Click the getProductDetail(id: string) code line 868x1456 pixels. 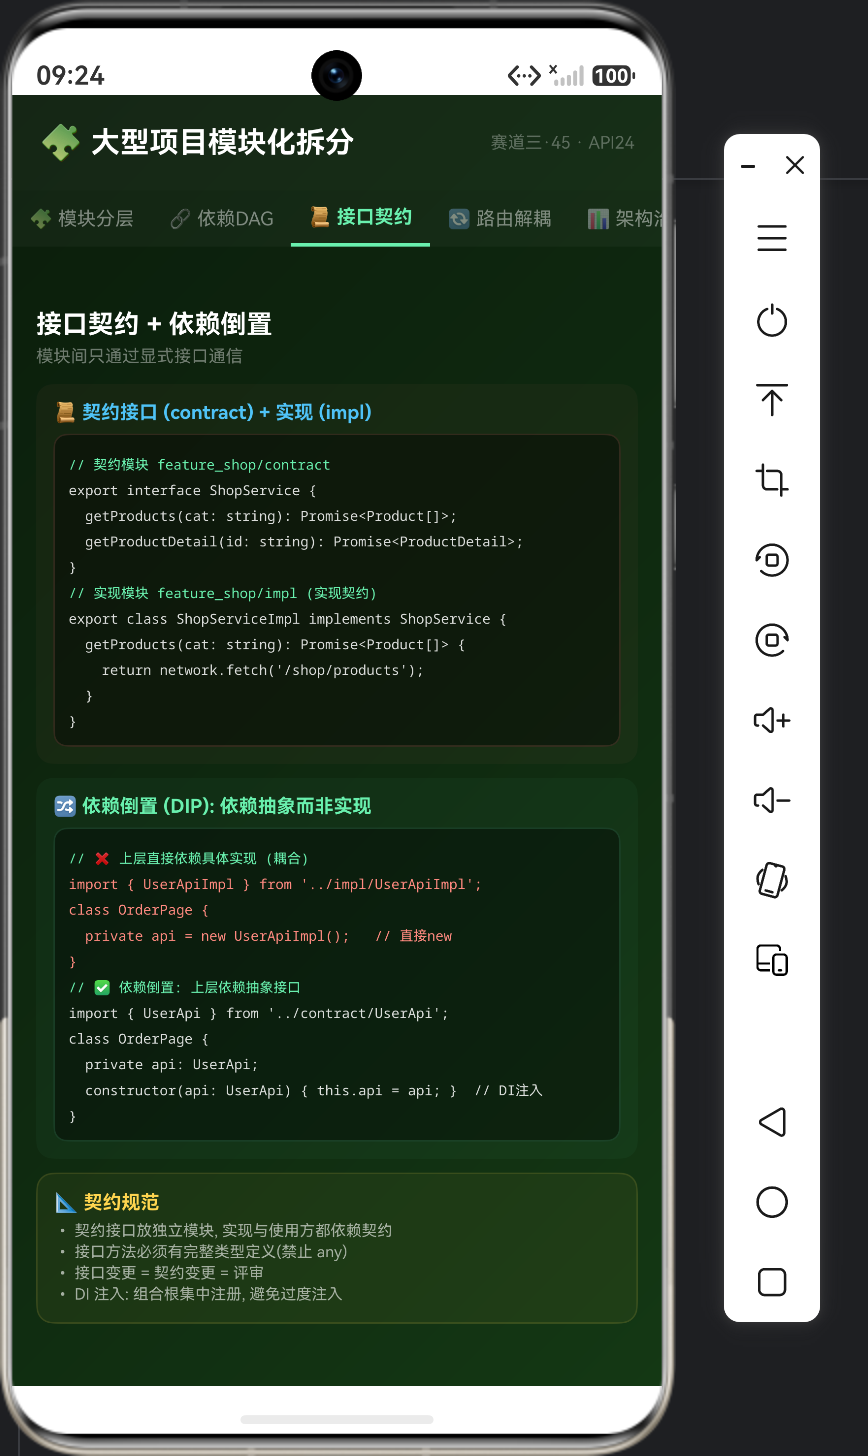click(x=304, y=542)
